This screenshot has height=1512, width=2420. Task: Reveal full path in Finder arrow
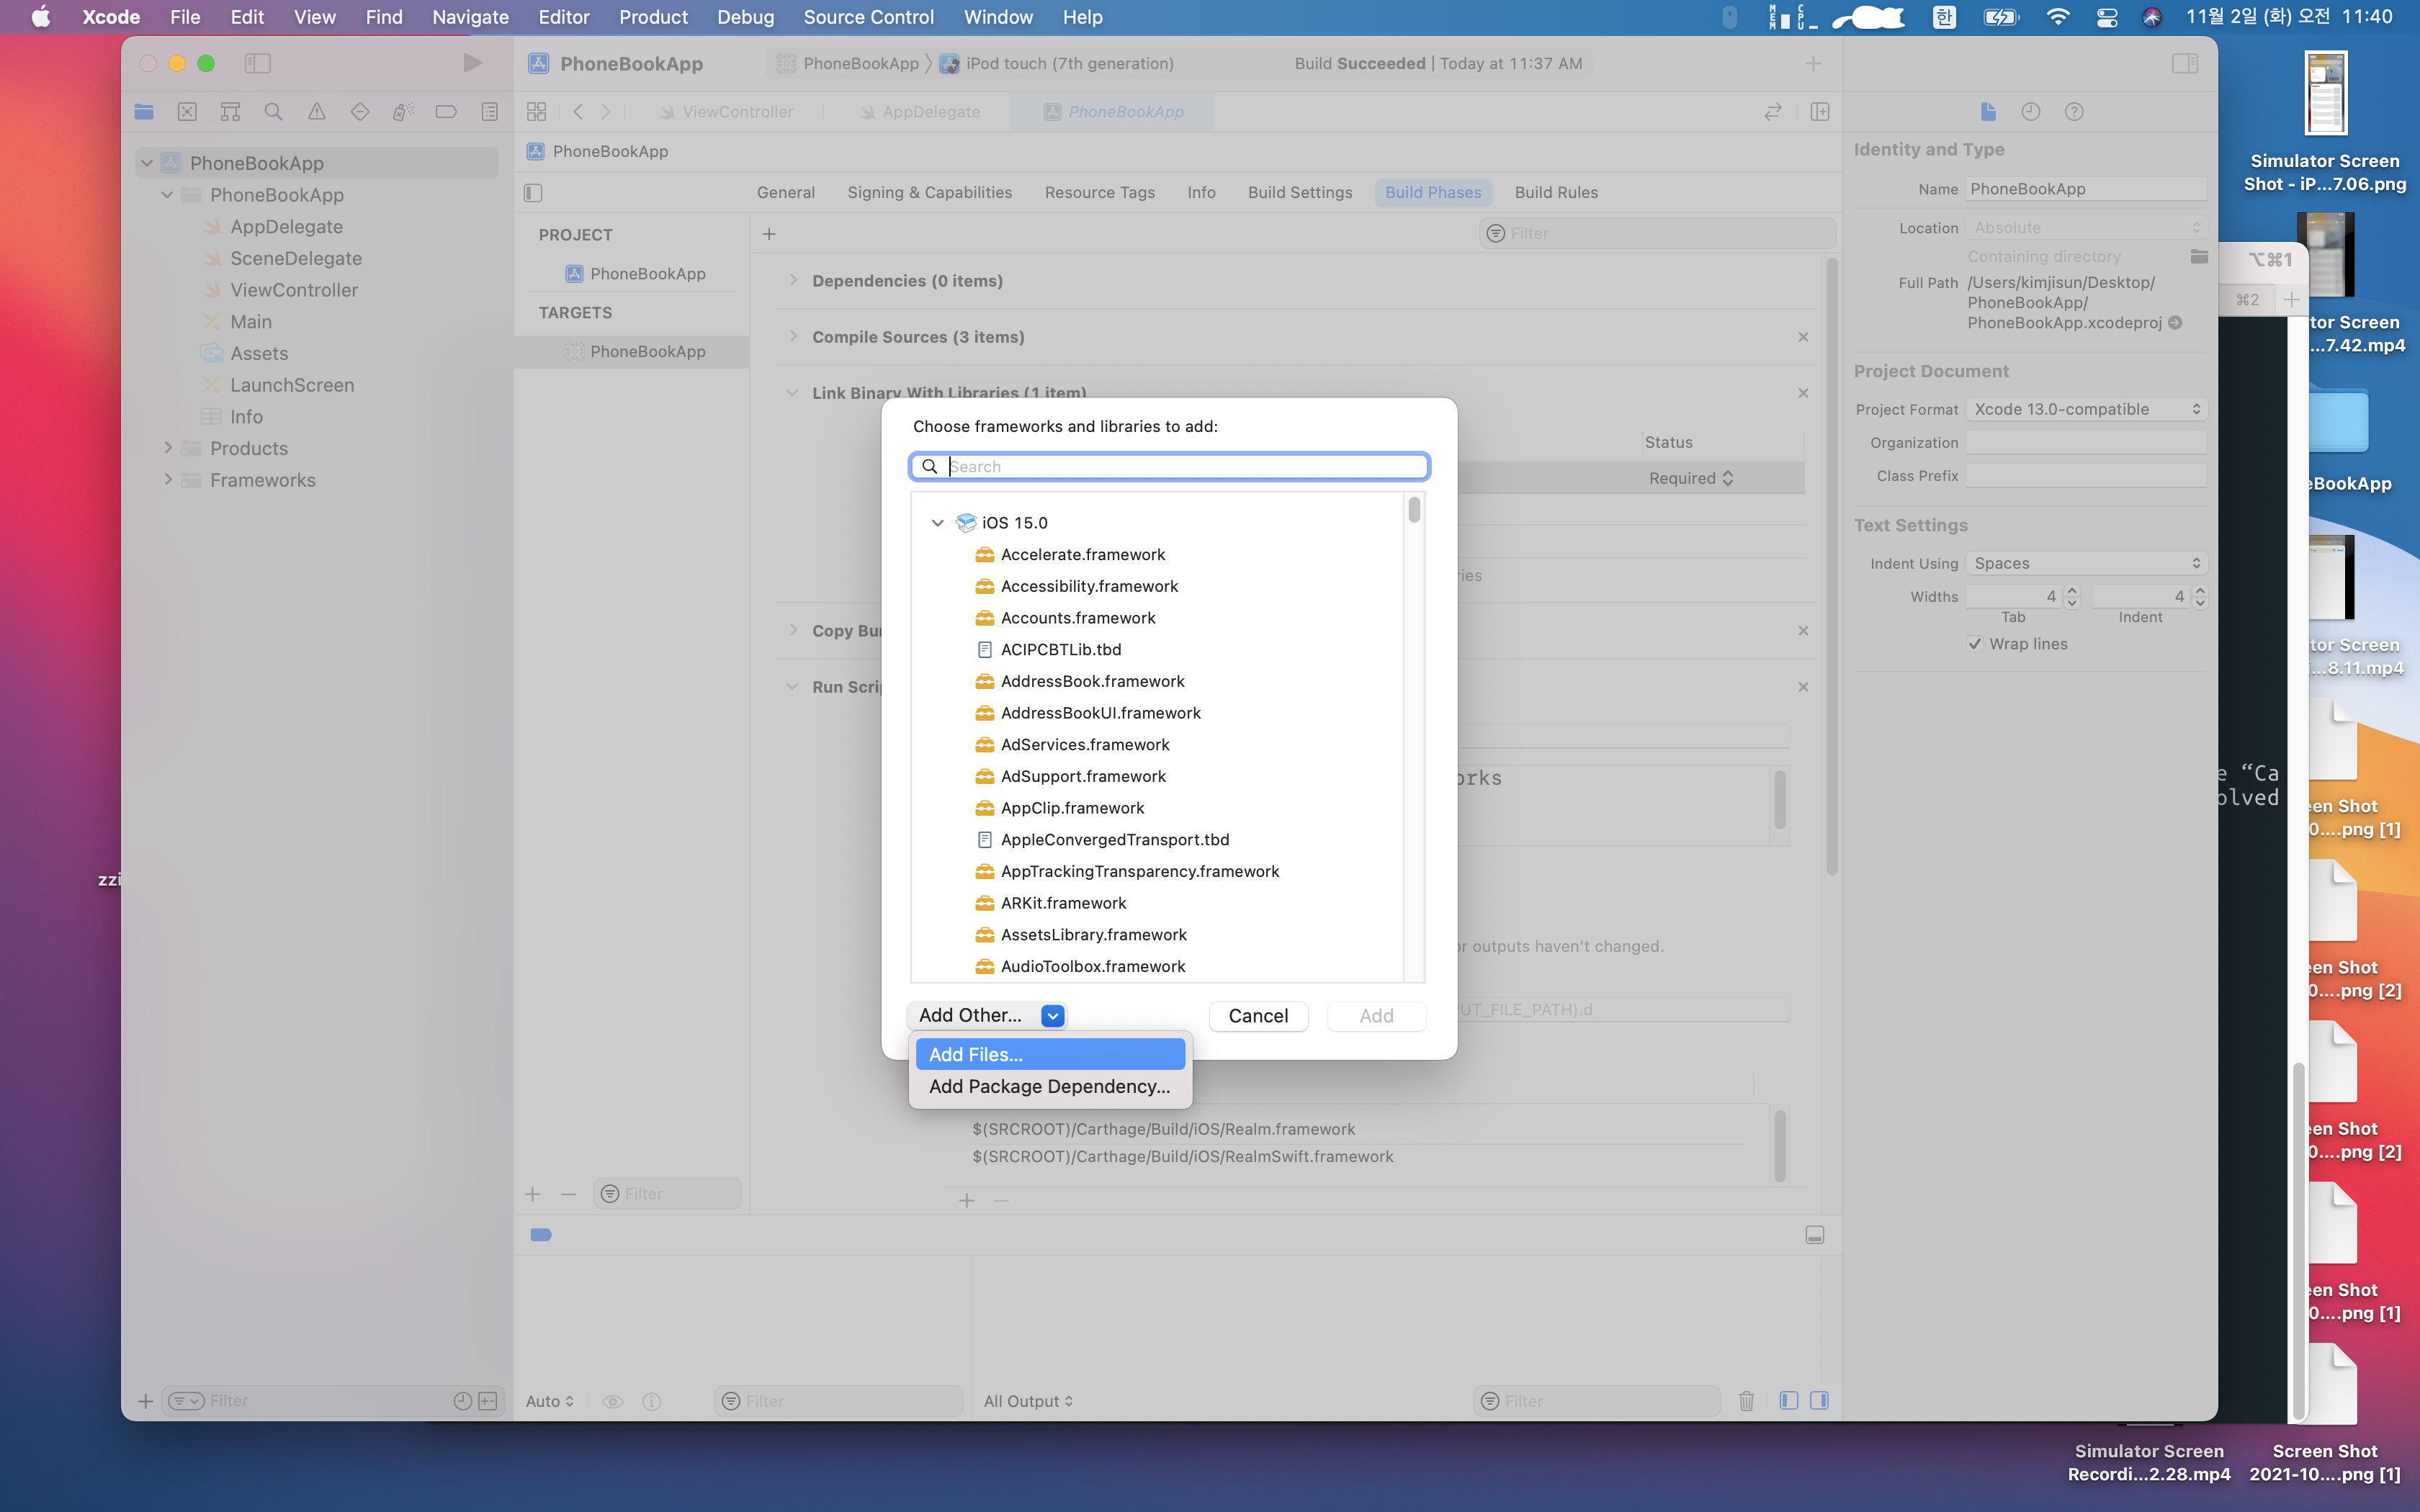click(2175, 323)
